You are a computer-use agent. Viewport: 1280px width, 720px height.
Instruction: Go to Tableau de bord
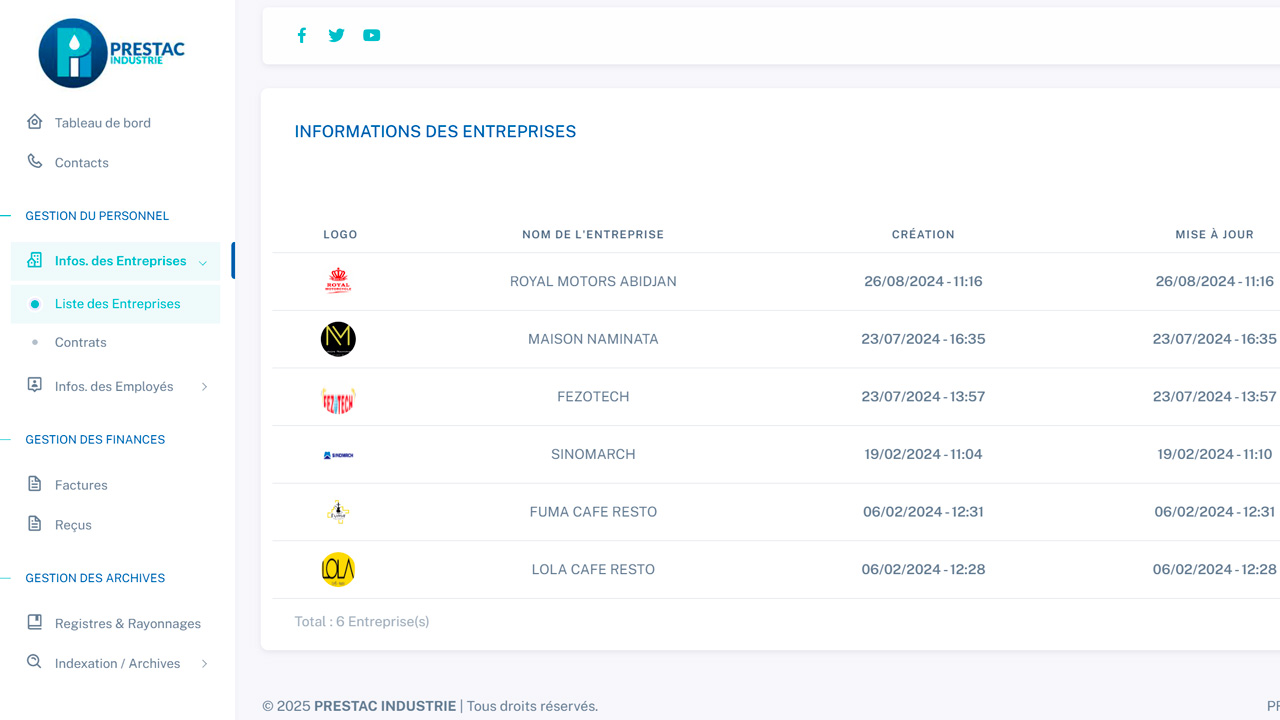click(102, 123)
